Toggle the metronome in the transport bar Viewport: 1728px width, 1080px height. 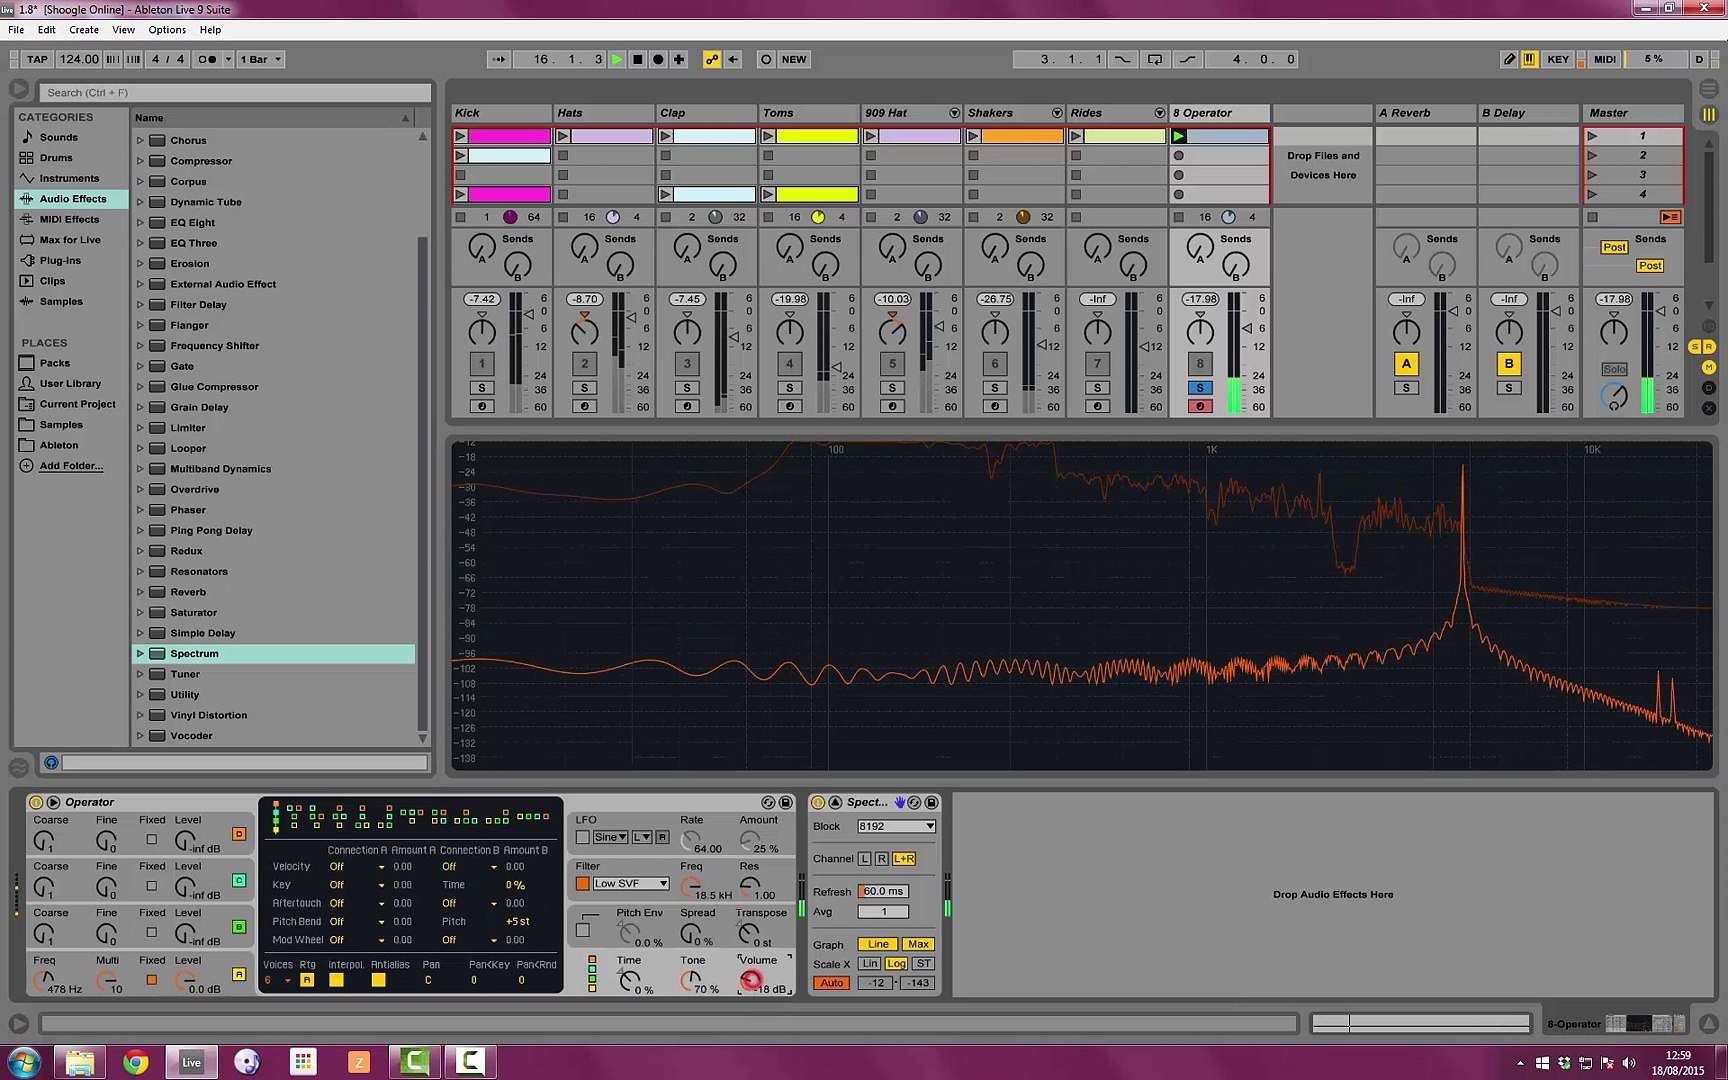(208, 59)
